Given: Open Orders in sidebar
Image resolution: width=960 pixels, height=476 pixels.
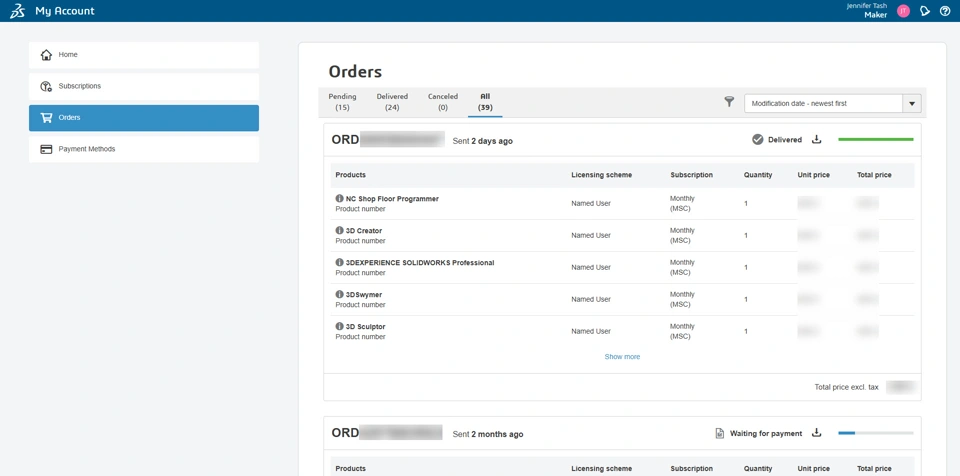Looking at the screenshot, I should coord(144,118).
